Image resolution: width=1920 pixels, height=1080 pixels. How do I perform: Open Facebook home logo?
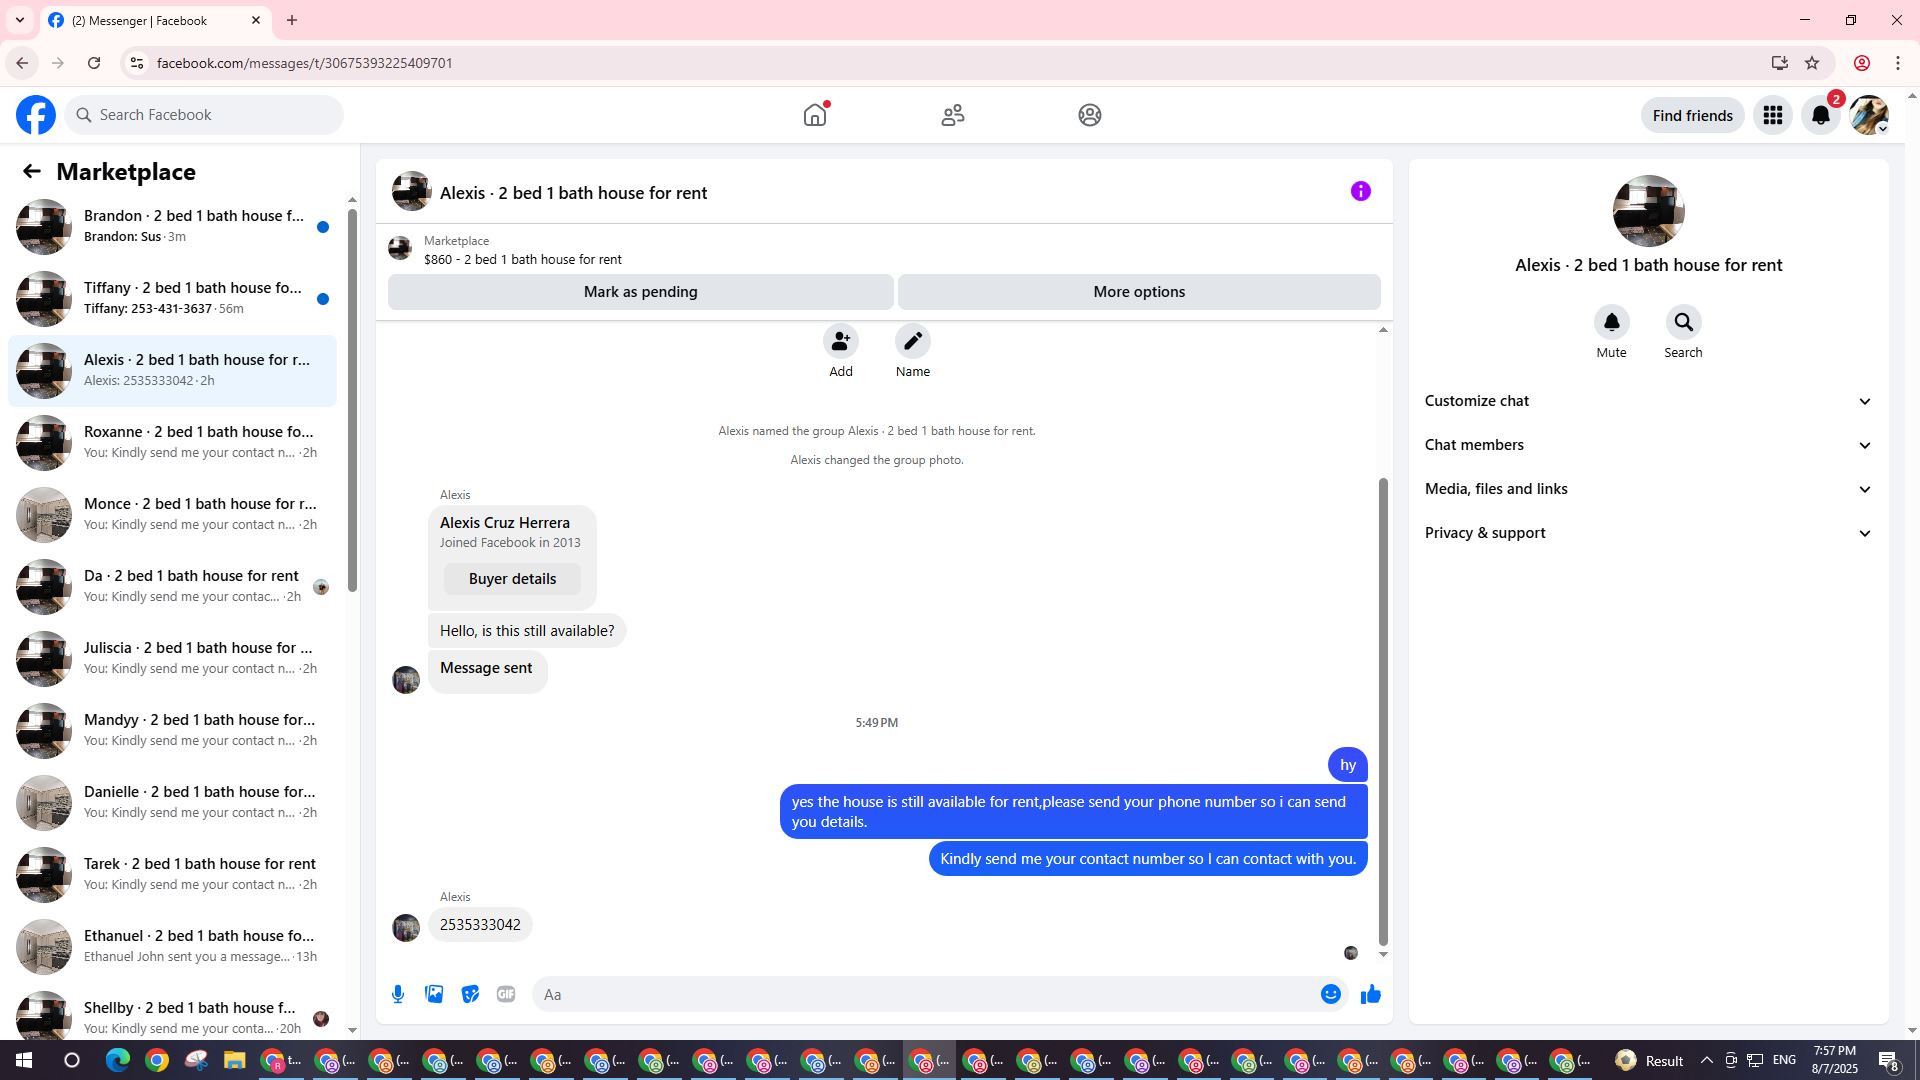(x=36, y=115)
